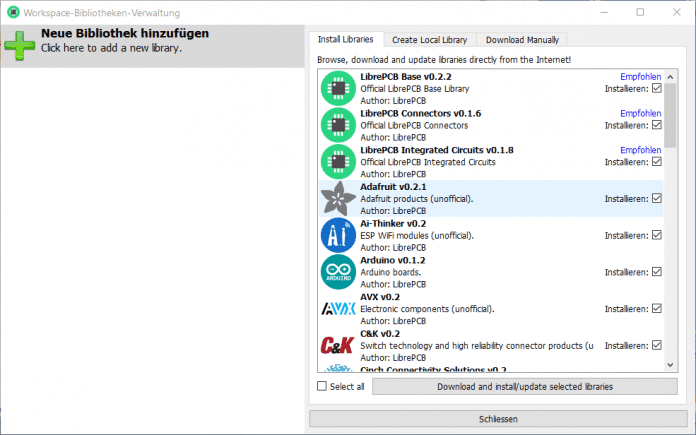Click Download and install/update selected libraries
The image size is (696, 435).
524,387
